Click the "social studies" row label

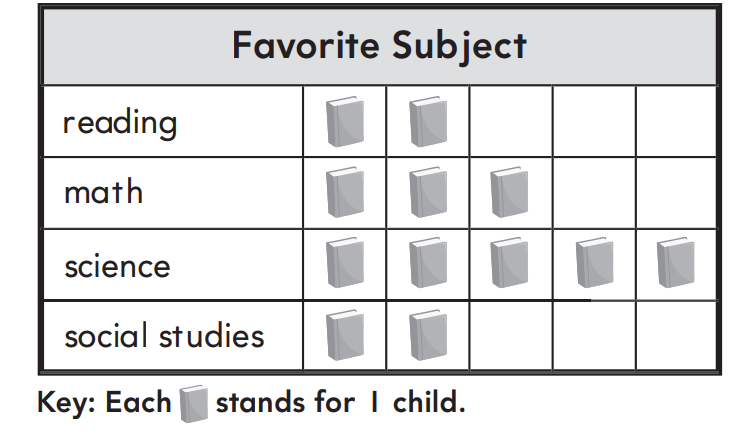pyautogui.click(x=164, y=335)
